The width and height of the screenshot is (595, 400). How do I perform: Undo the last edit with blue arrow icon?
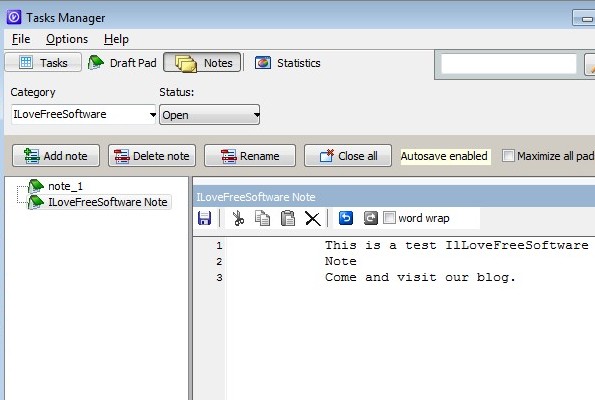(346, 218)
